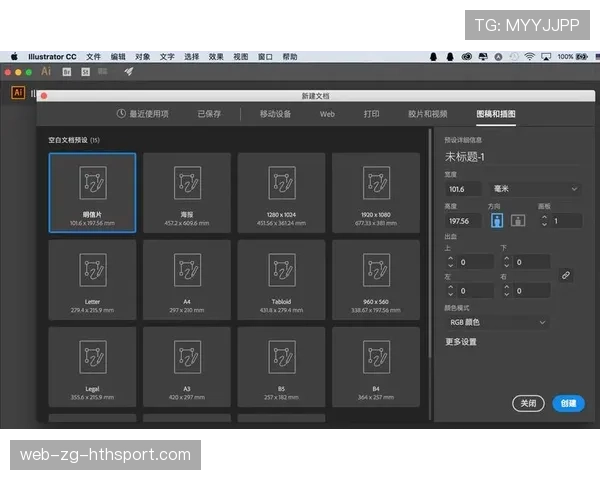Close the 新建文档 dialog with red button
The image size is (600, 480).
[x=44, y=96]
